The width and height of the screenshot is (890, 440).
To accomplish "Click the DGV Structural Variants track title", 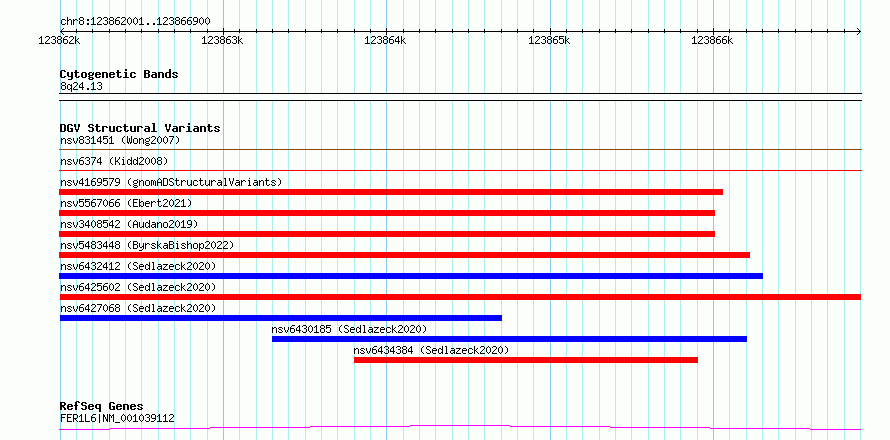I will (140, 128).
